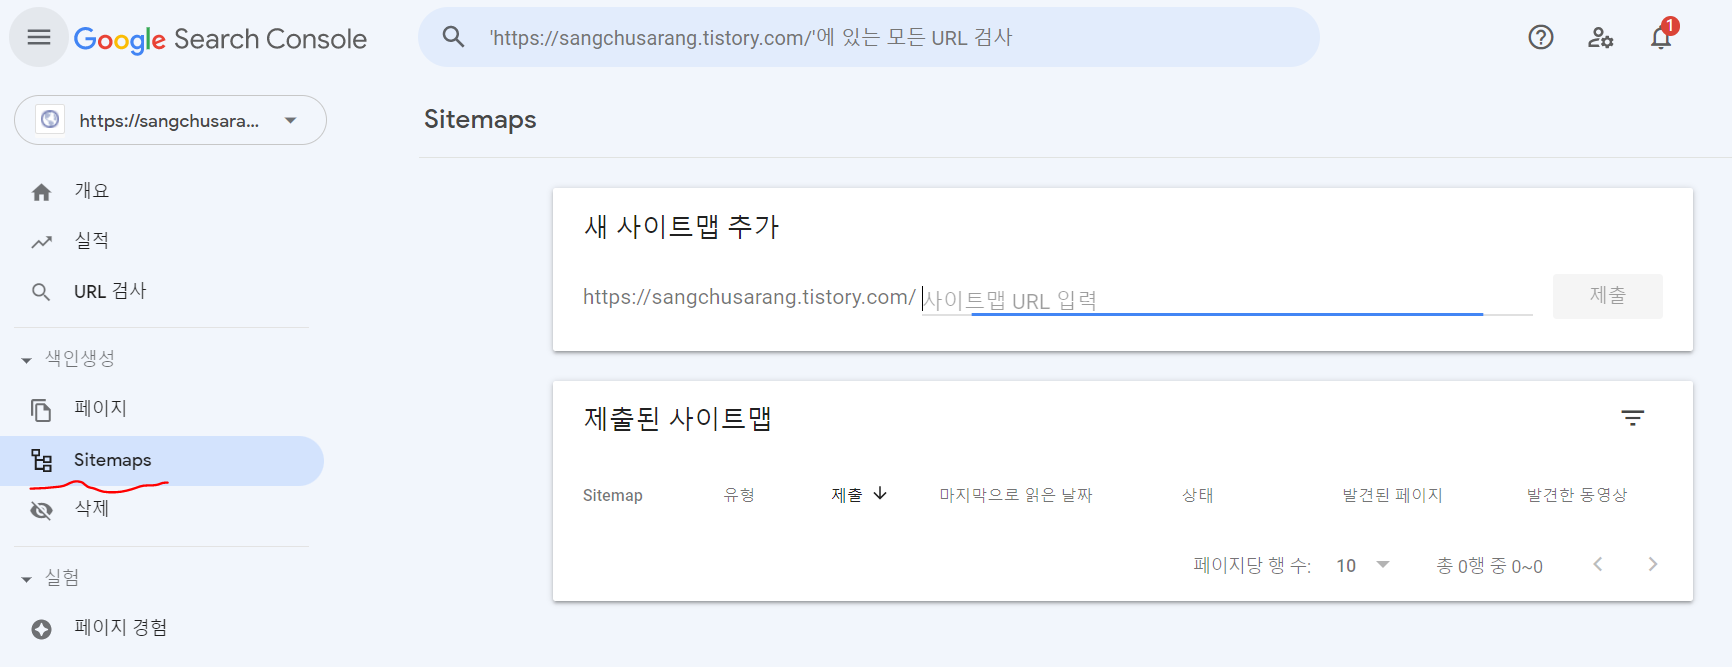
Task: Click the 발견된 페이지 column header
Action: 1392,495
